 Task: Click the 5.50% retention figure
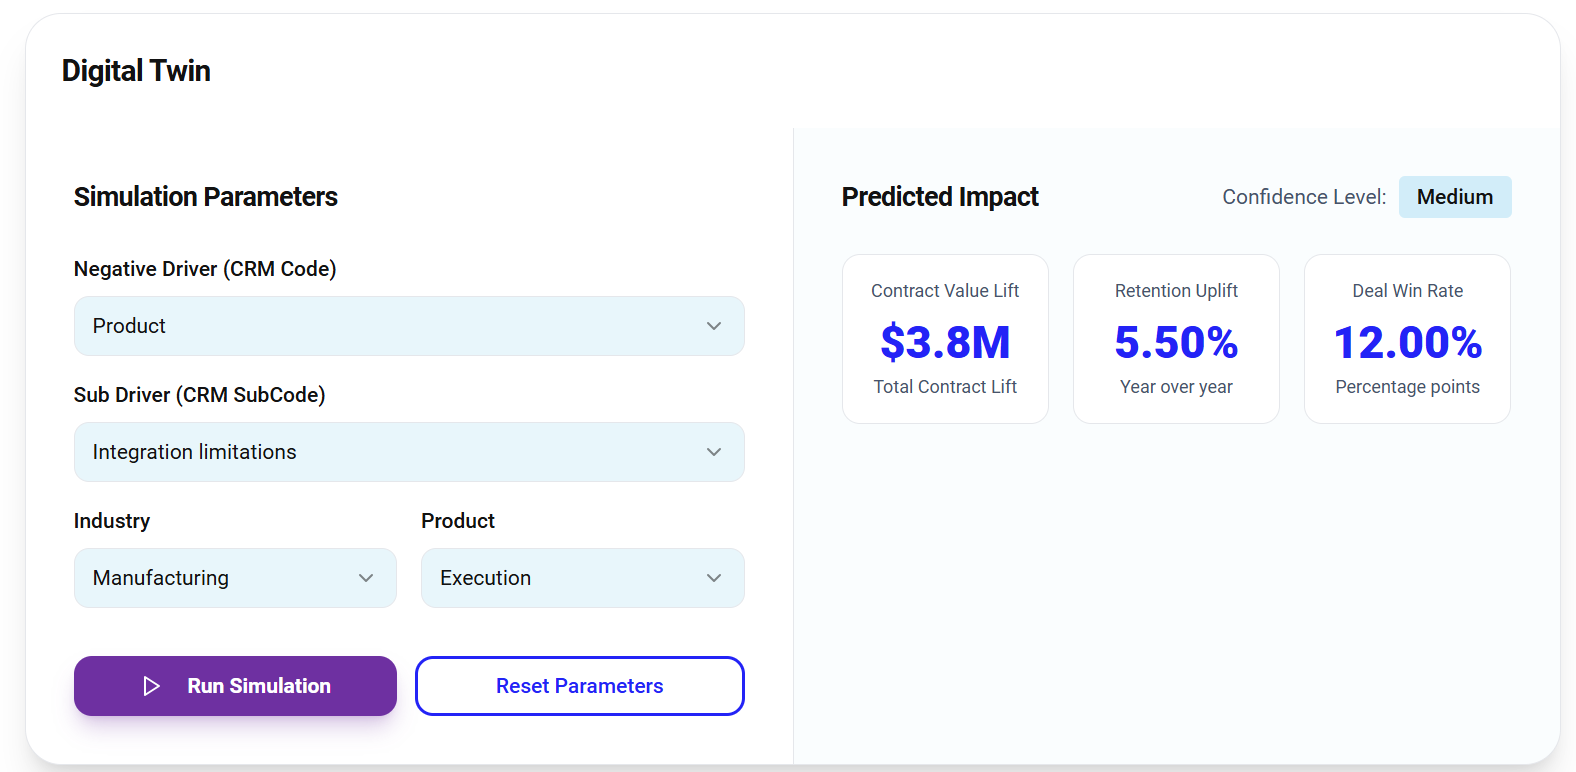click(1176, 343)
